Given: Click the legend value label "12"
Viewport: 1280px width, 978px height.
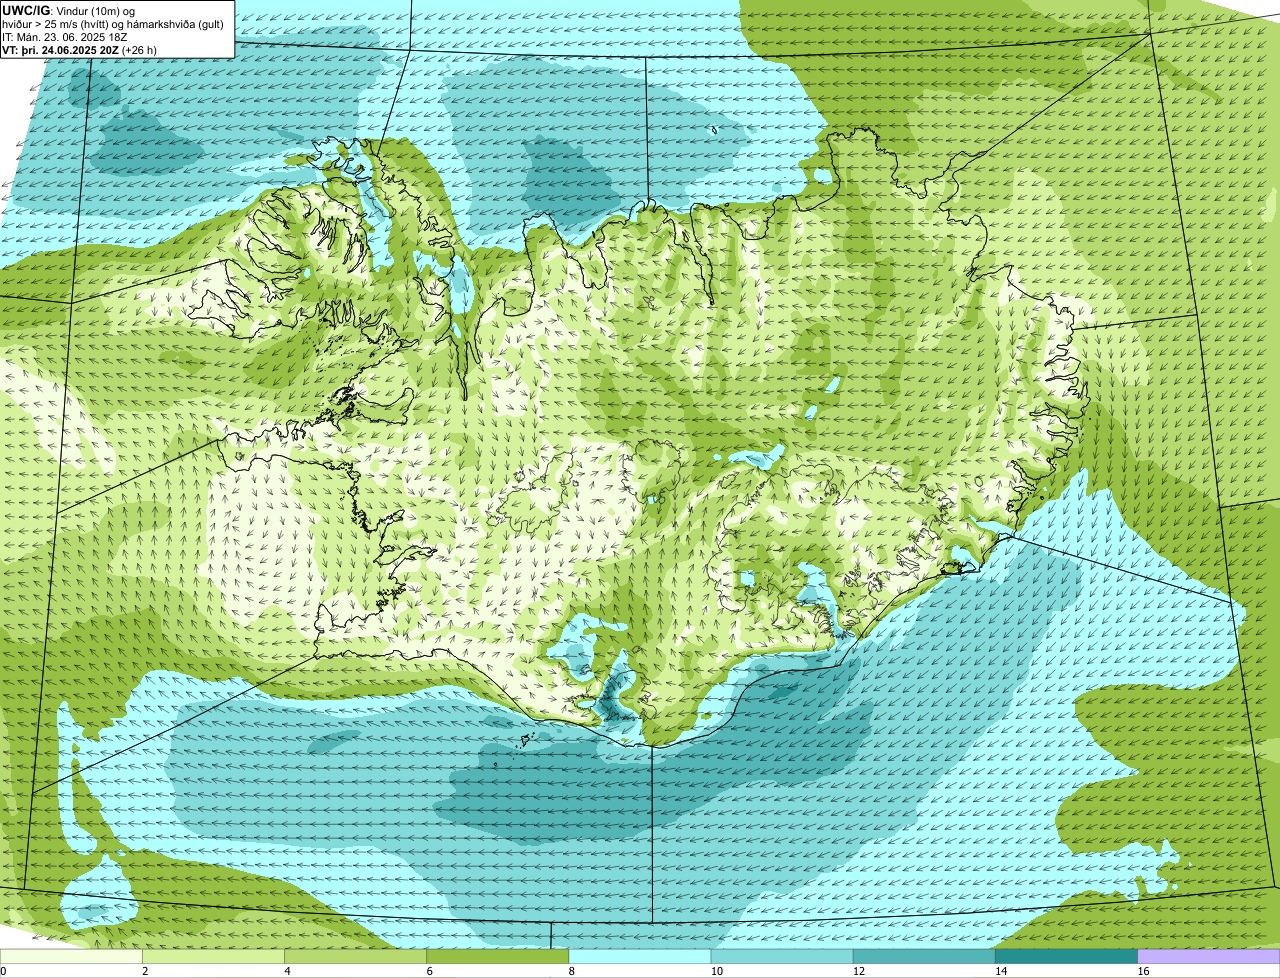Looking at the screenshot, I should [x=858, y=971].
